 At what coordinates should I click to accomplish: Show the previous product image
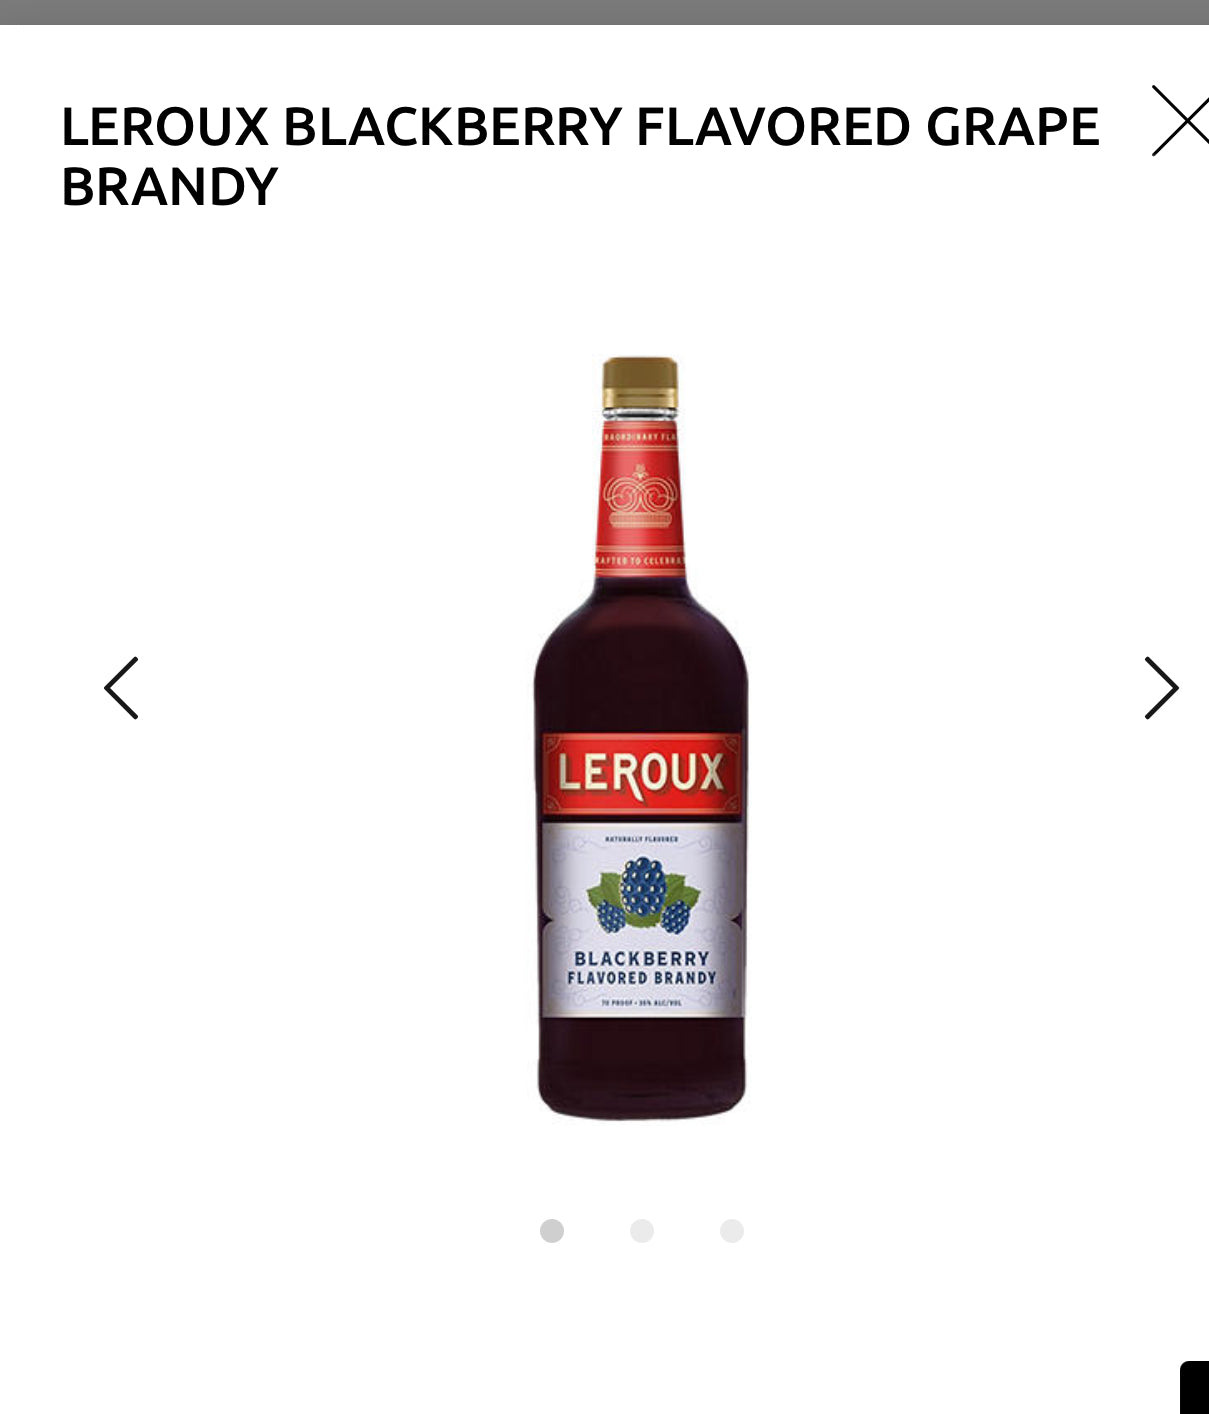tap(121, 688)
